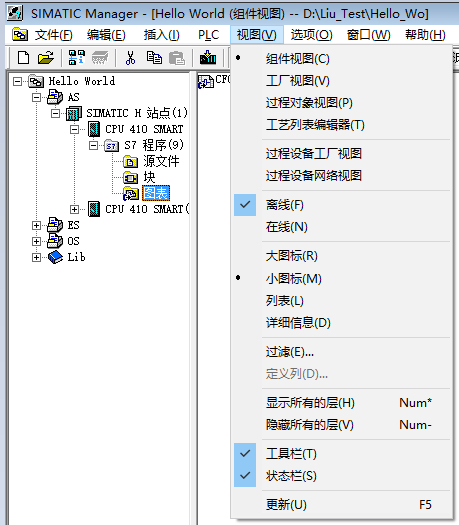Open the PLC menu
This screenshot has width=459, height=525.
pos(209,35)
